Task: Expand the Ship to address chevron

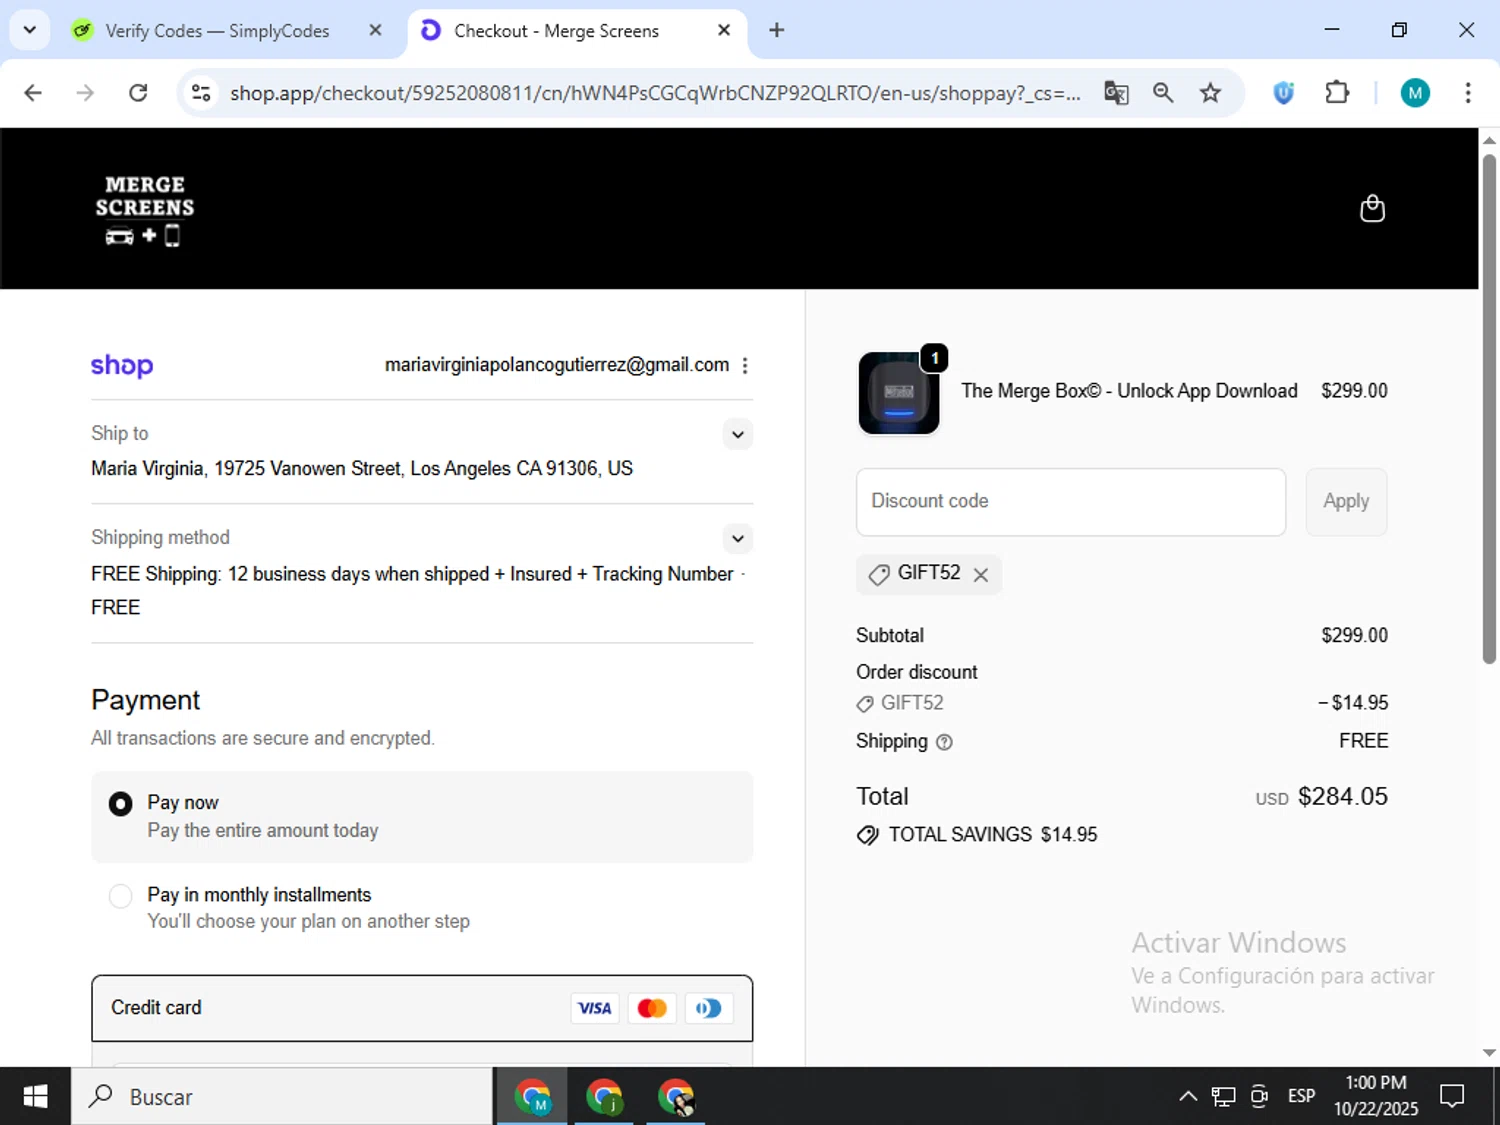Action: pyautogui.click(x=737, y=435)
